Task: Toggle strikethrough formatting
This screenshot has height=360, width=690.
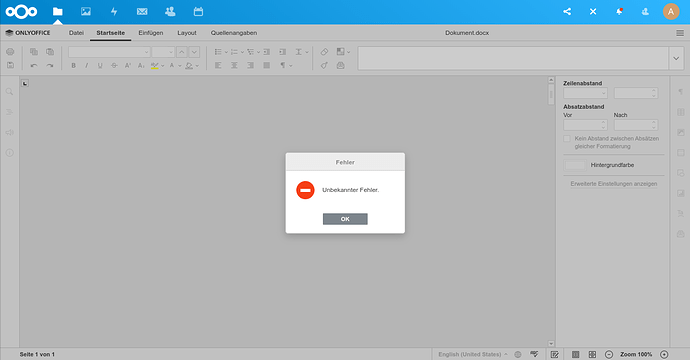Action: (x=114, y=66)
